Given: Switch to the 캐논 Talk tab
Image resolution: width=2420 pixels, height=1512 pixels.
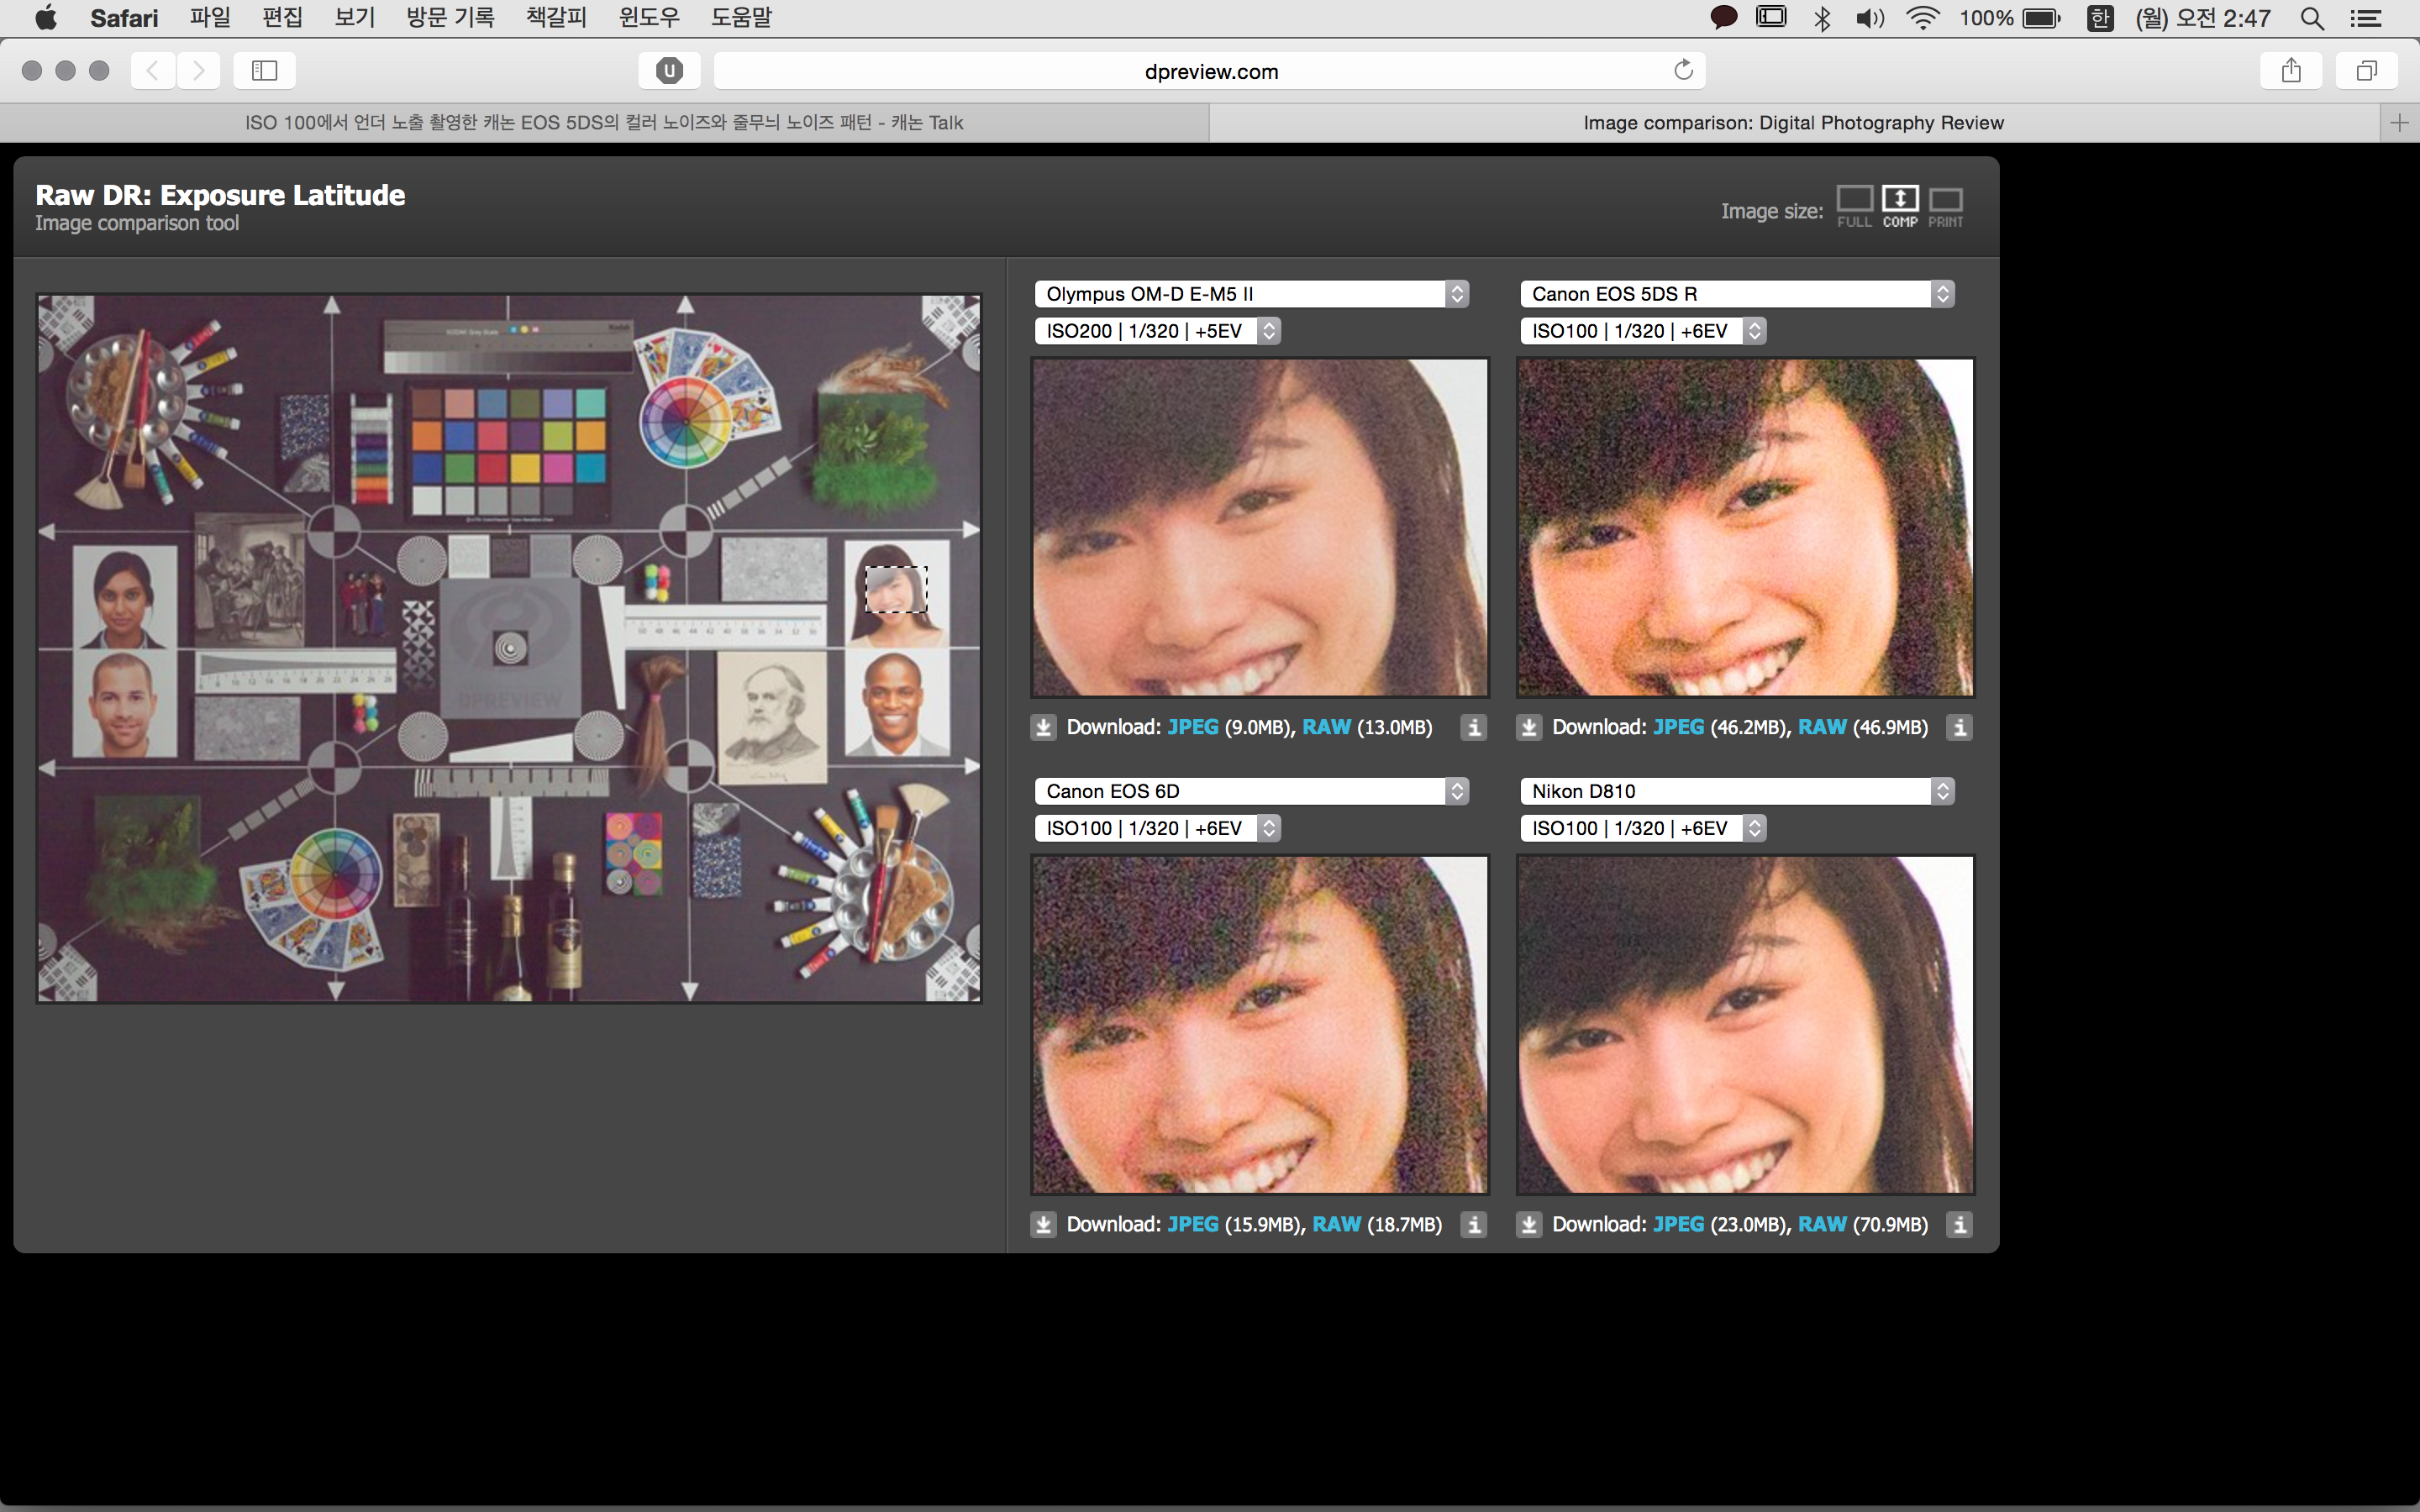Looking at the screenshot, I should coord(604,122).
